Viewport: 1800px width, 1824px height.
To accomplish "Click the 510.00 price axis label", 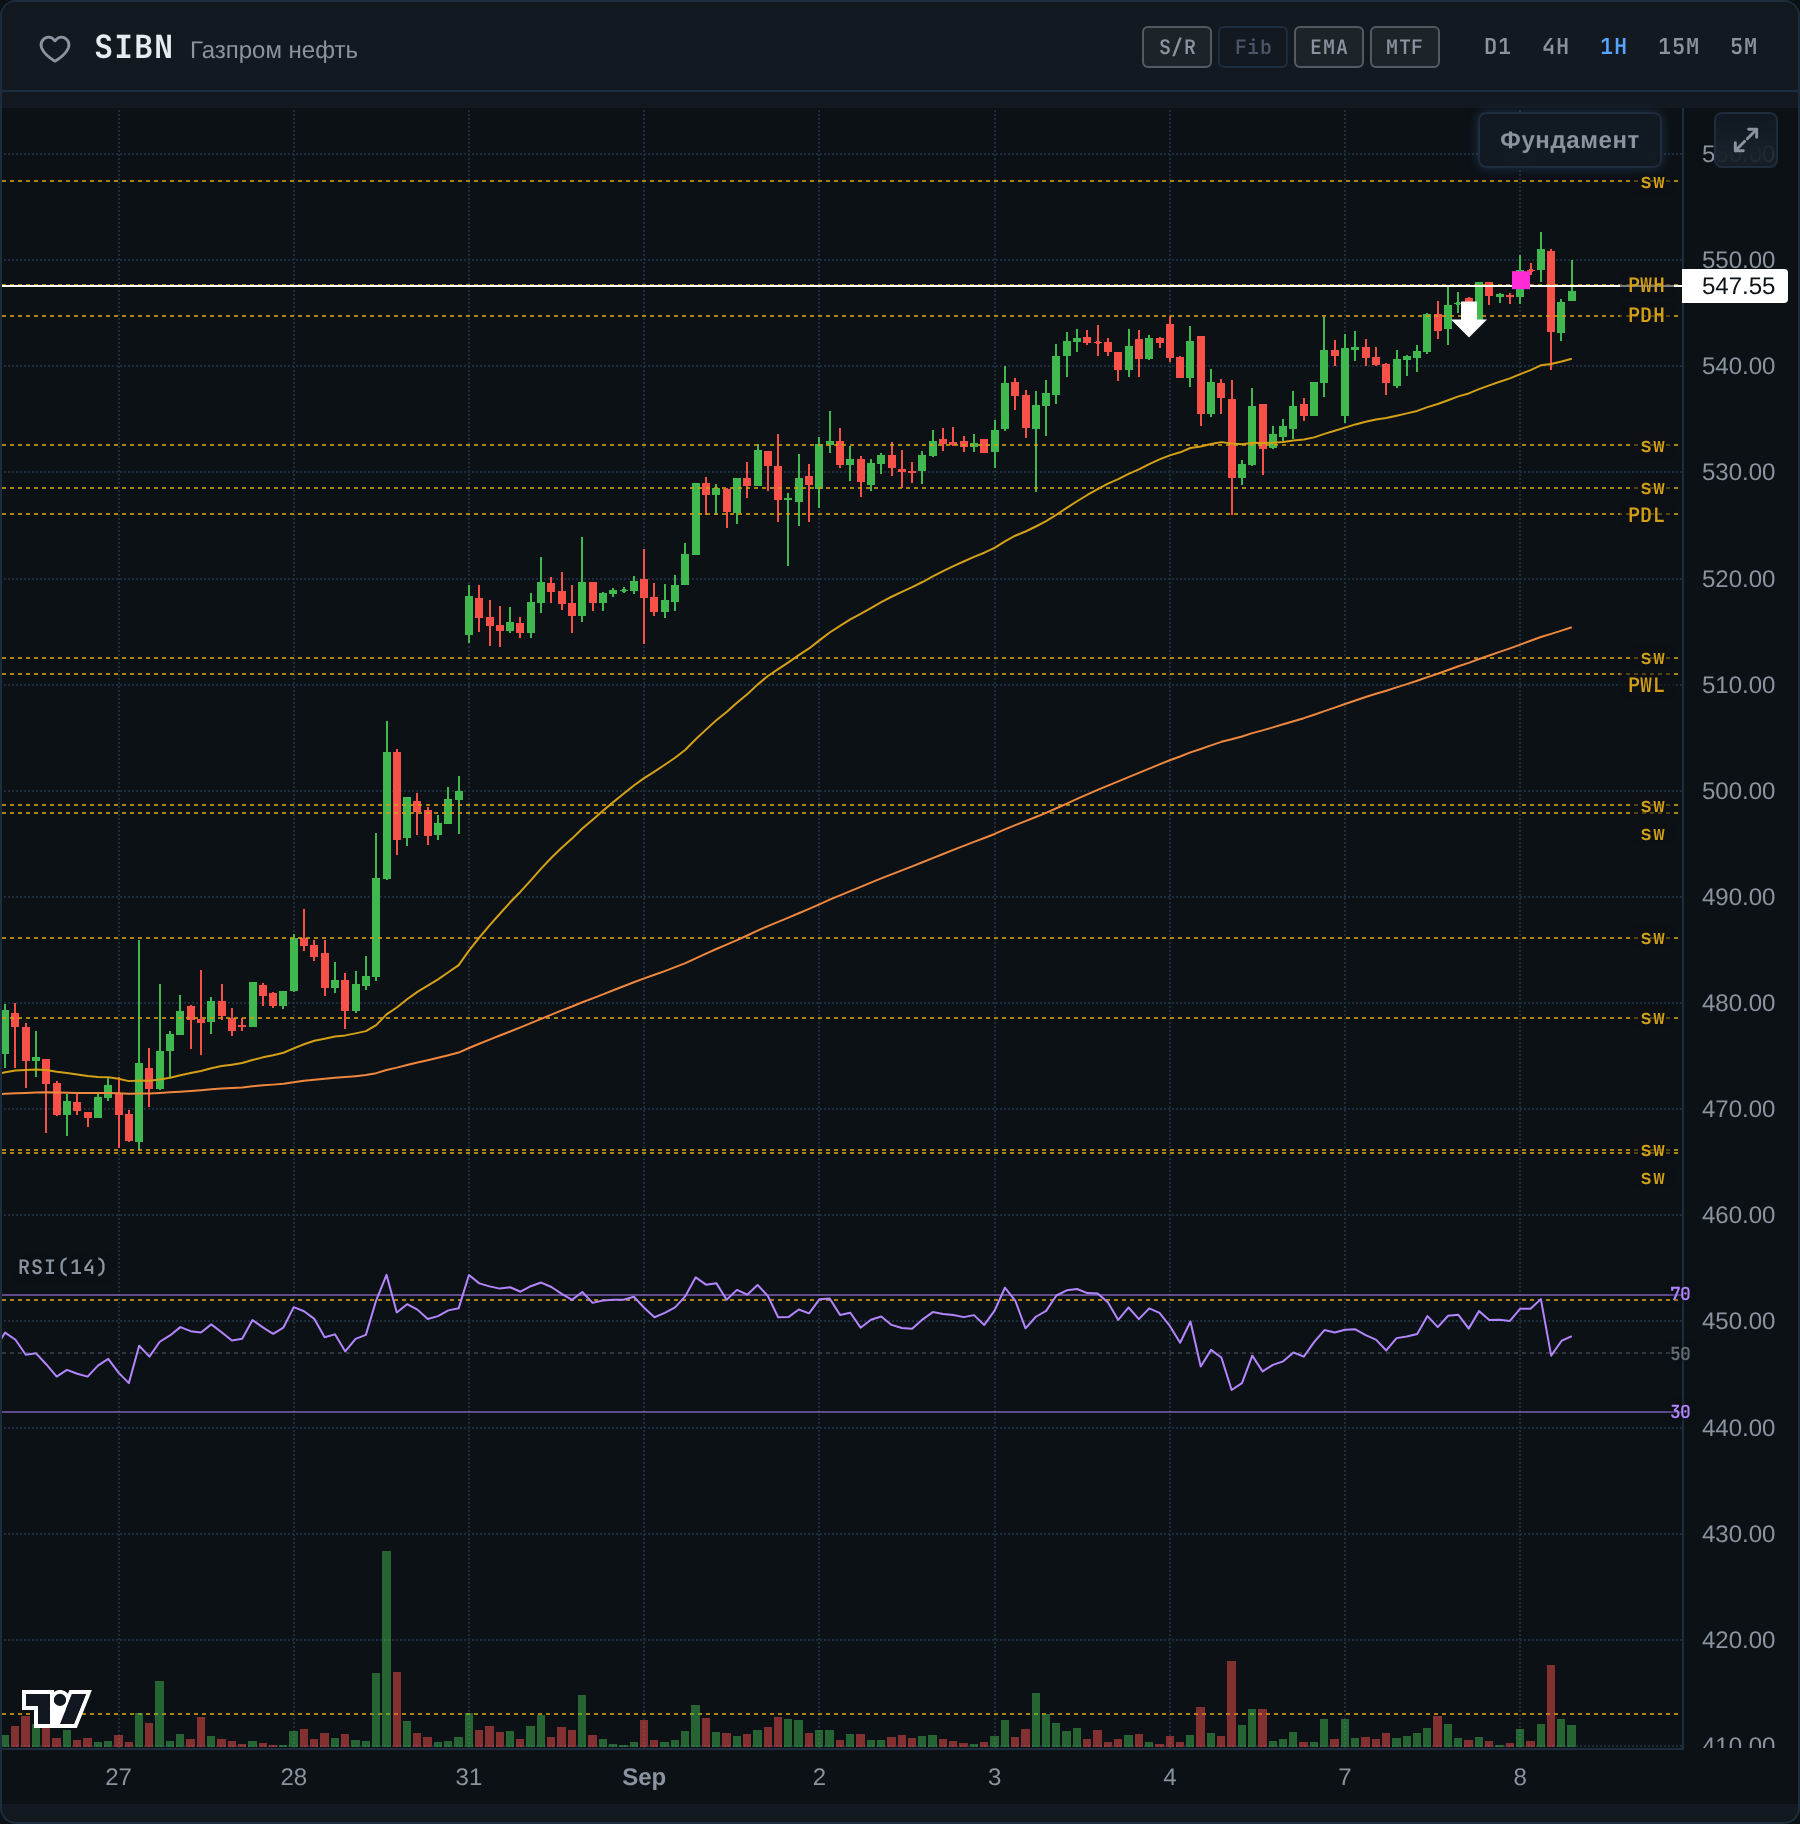I will coord(1738,685).
